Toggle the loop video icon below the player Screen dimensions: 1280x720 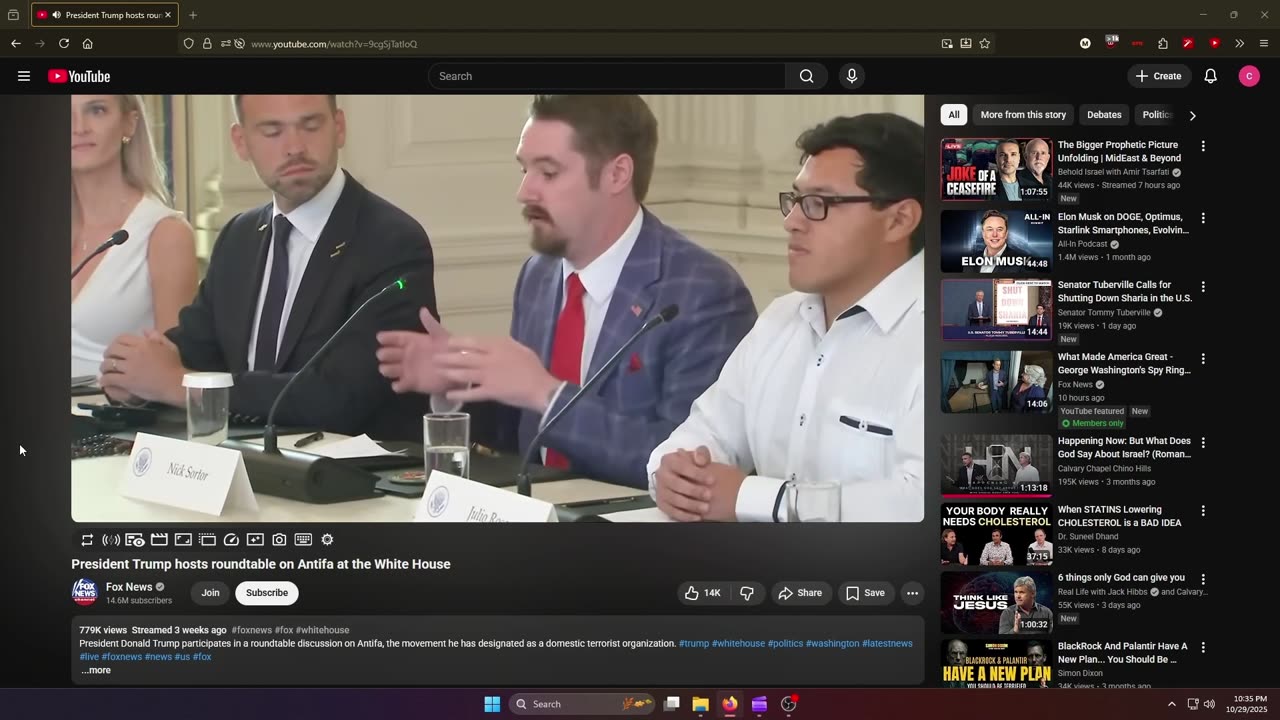point(88,540)
